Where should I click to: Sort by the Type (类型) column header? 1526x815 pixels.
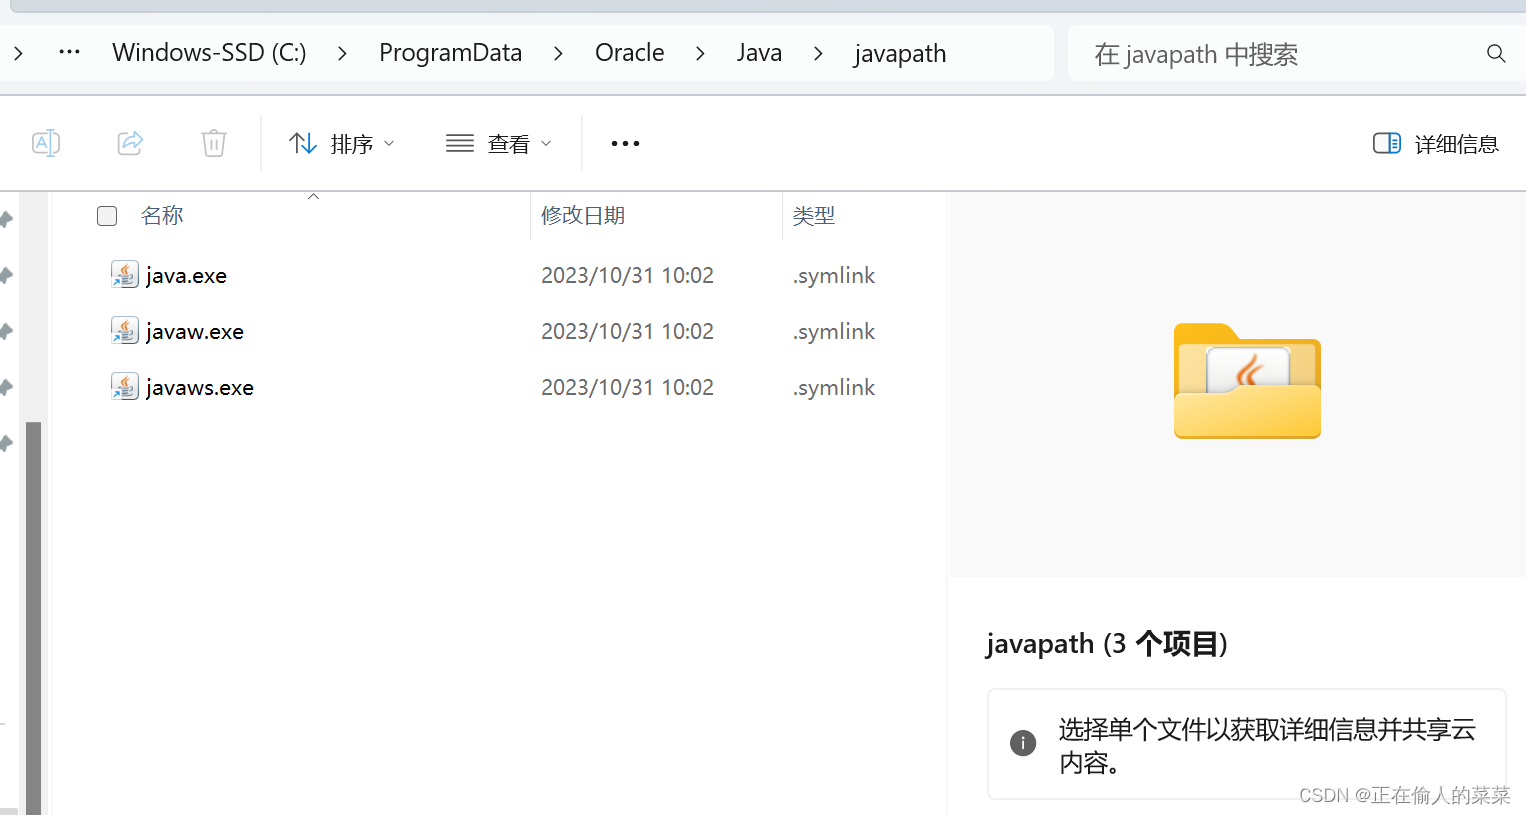pos(814,216)
